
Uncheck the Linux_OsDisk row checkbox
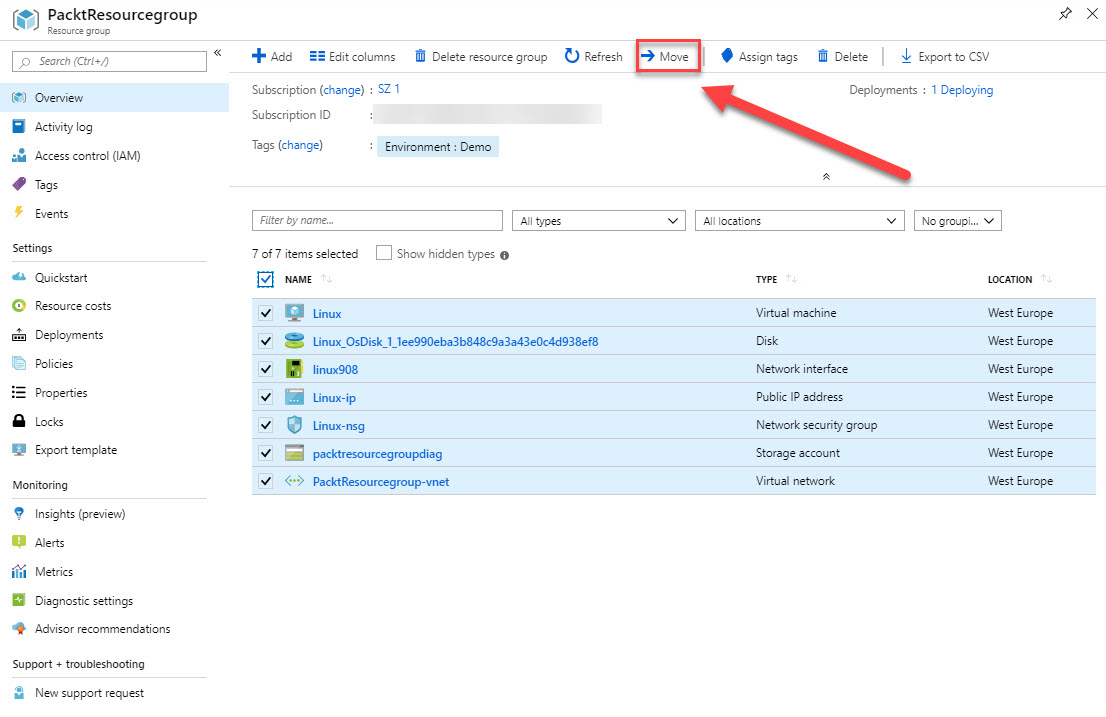265,341
